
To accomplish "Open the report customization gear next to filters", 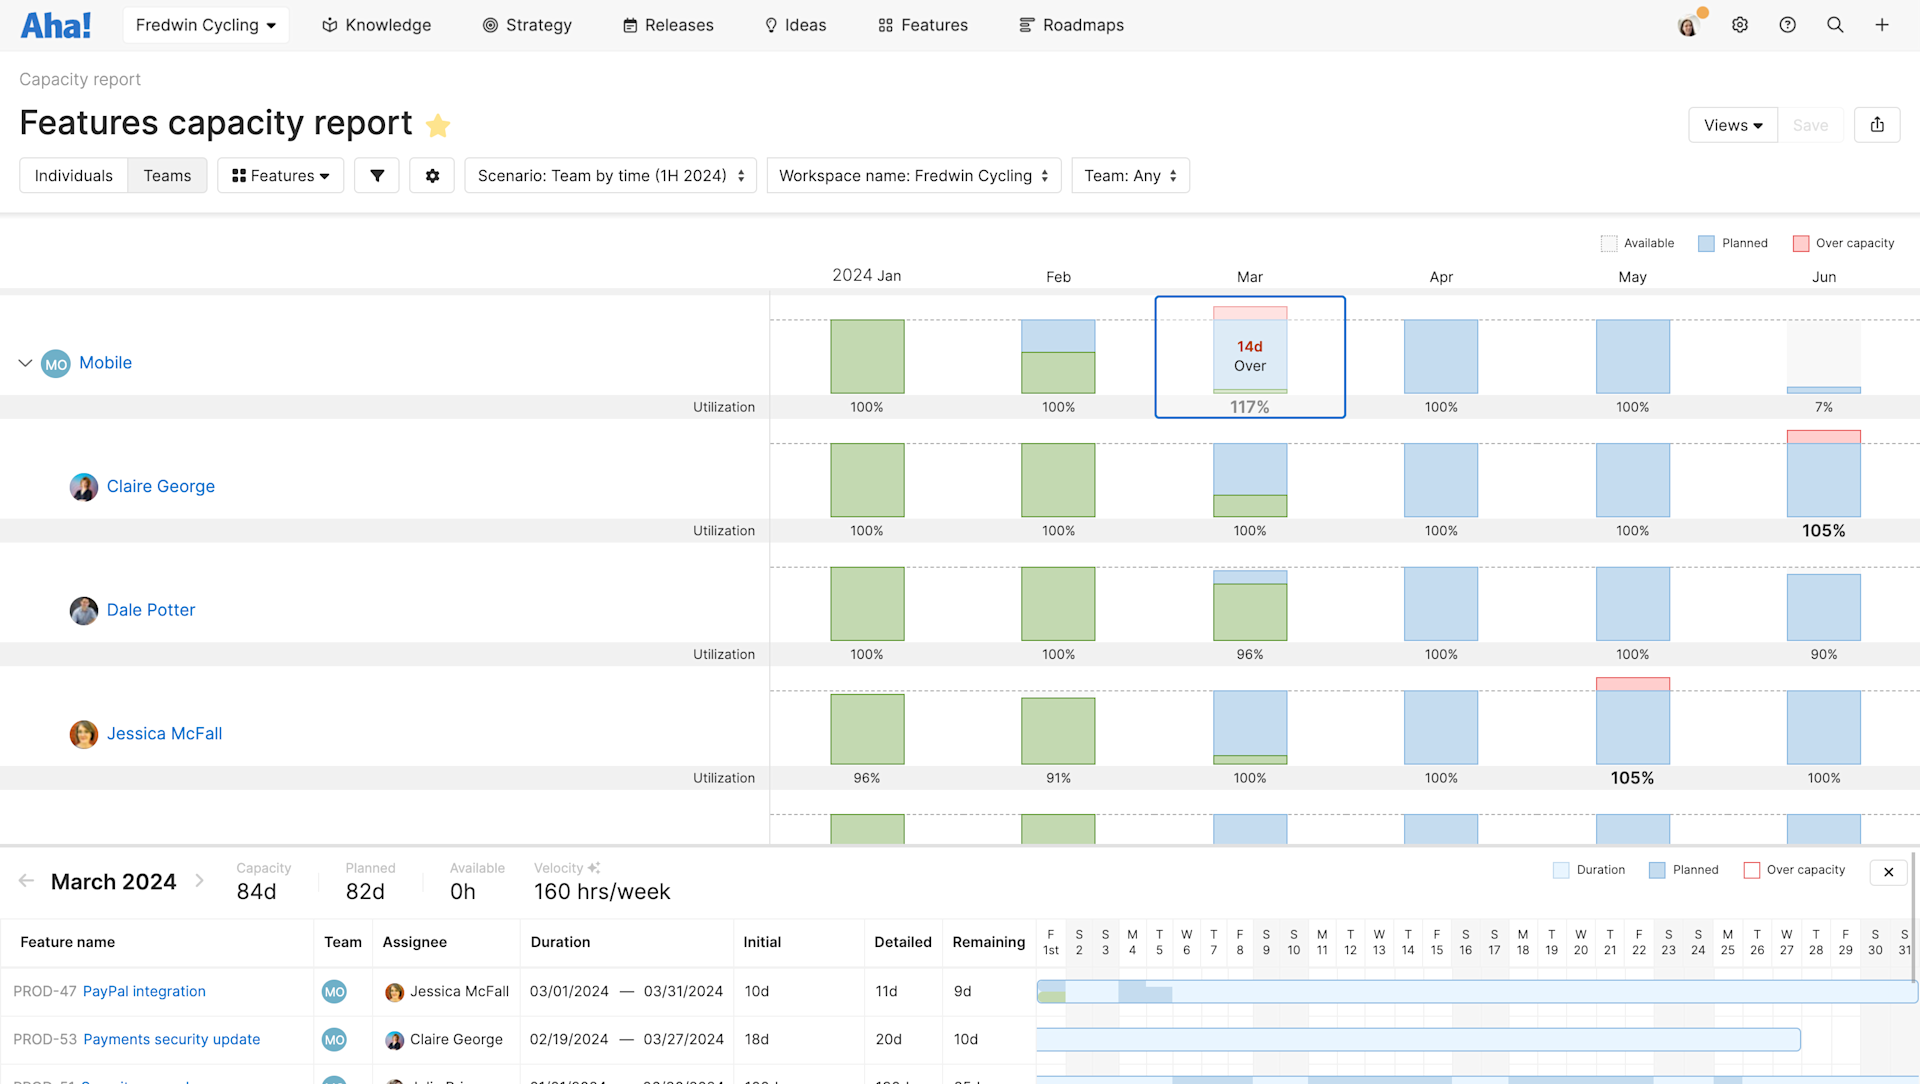I will (432, 175).
